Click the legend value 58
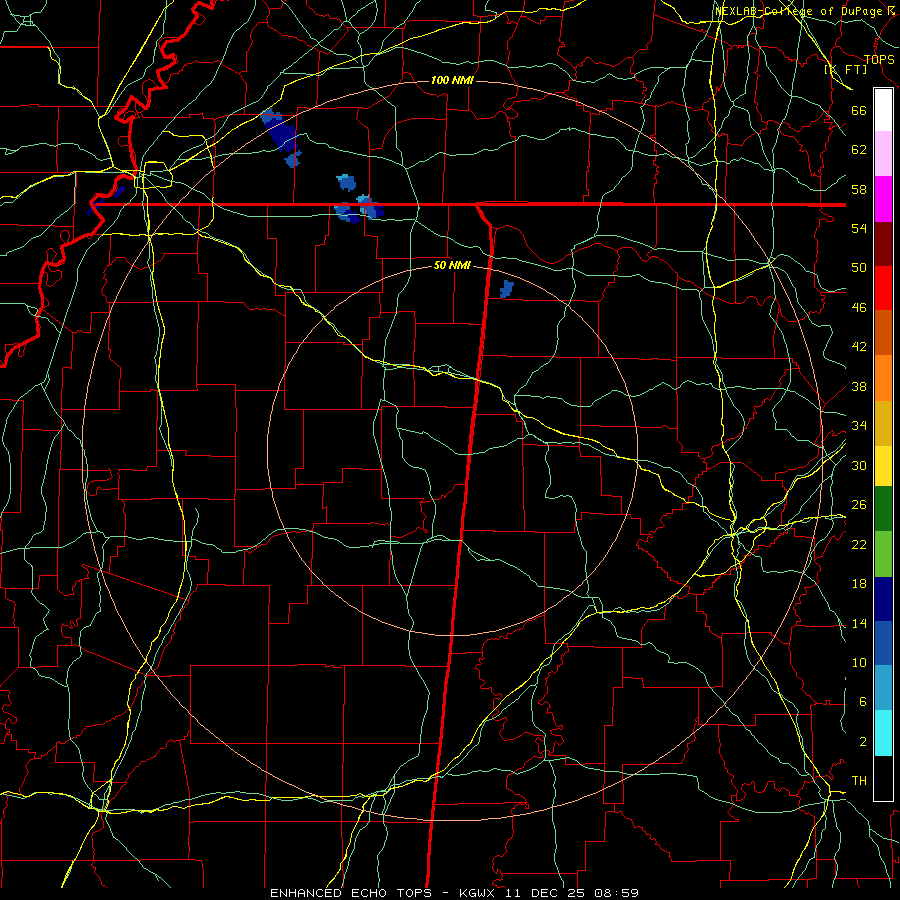 pyautogui.click(x=859, y=189)
